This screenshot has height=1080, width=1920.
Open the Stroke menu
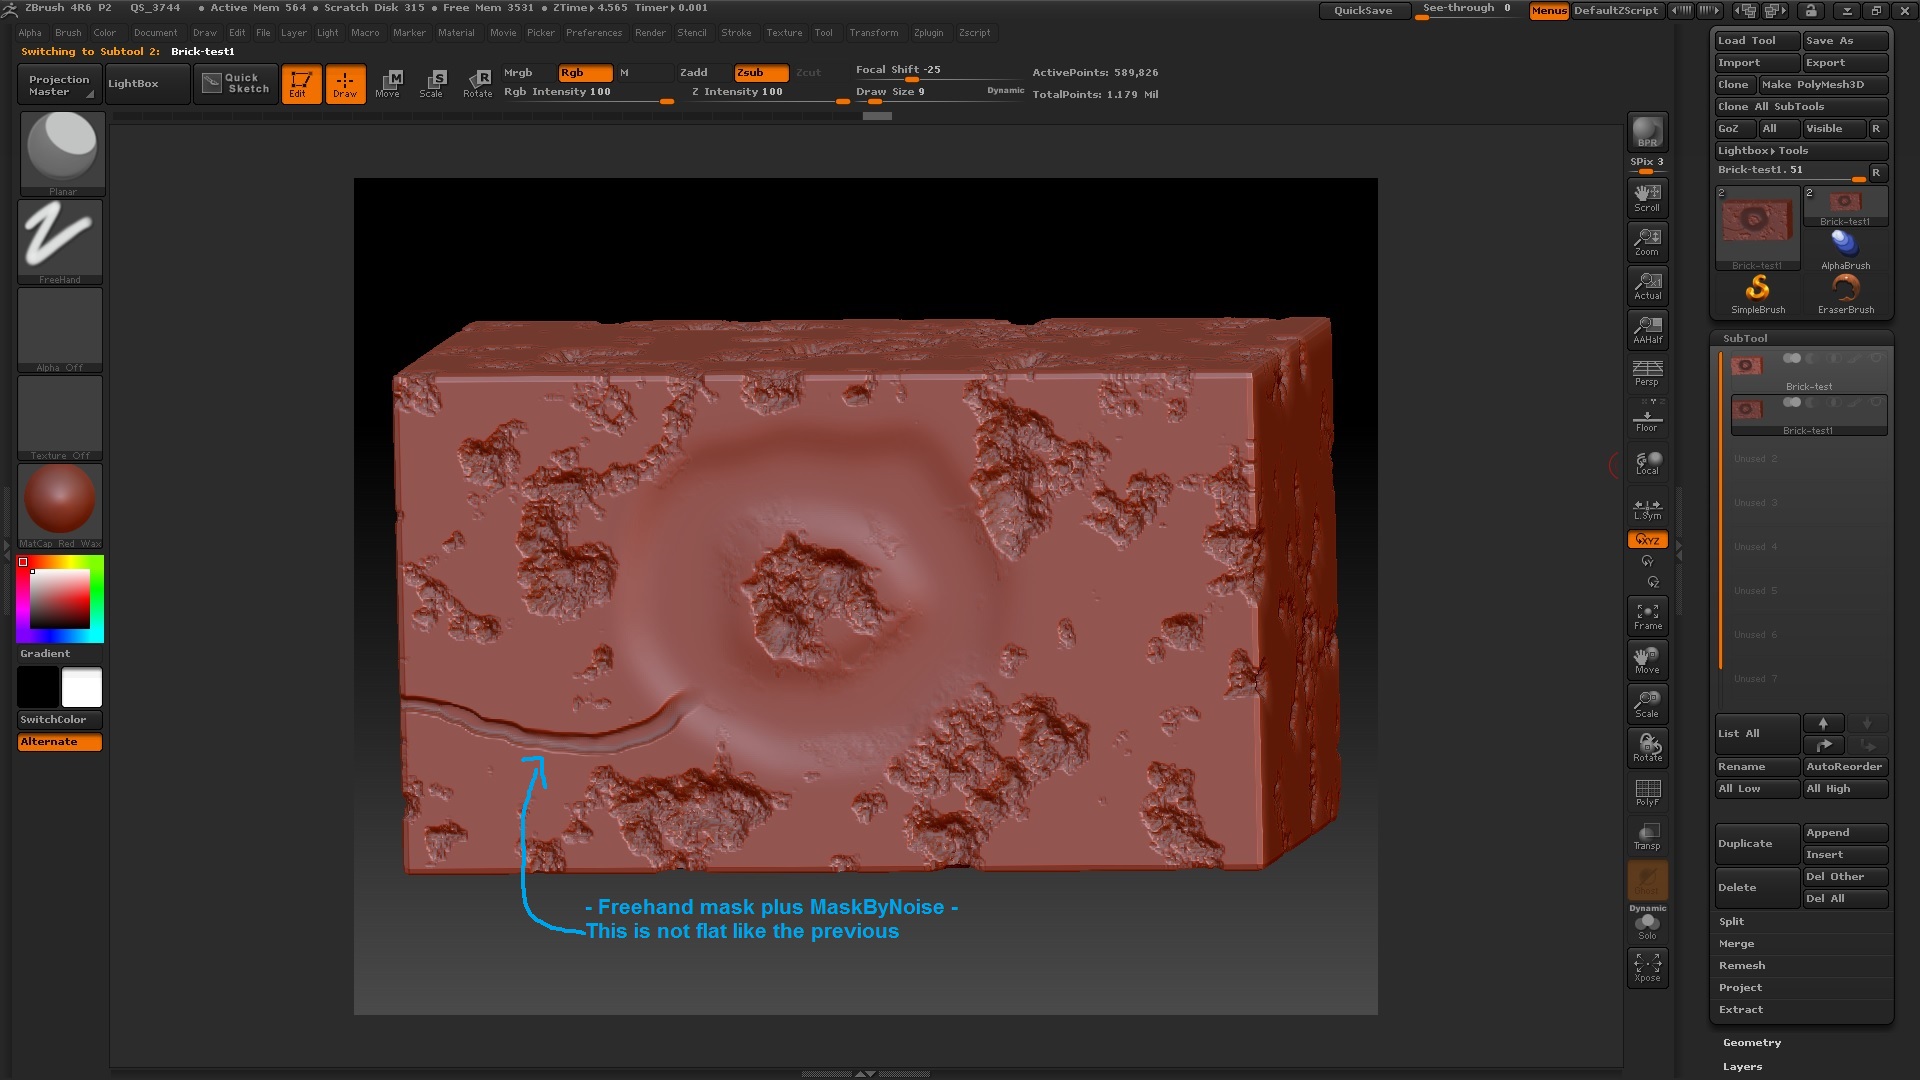click(x=736, y=33)
